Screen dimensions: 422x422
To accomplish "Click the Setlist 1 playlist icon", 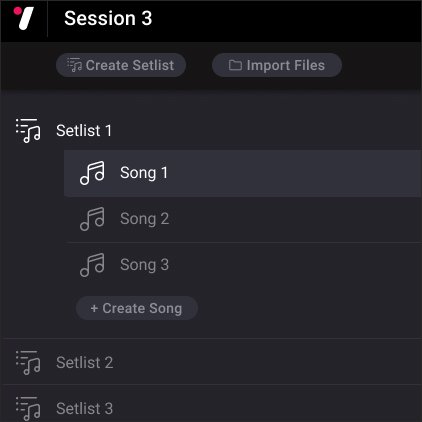I will [28, 131].
